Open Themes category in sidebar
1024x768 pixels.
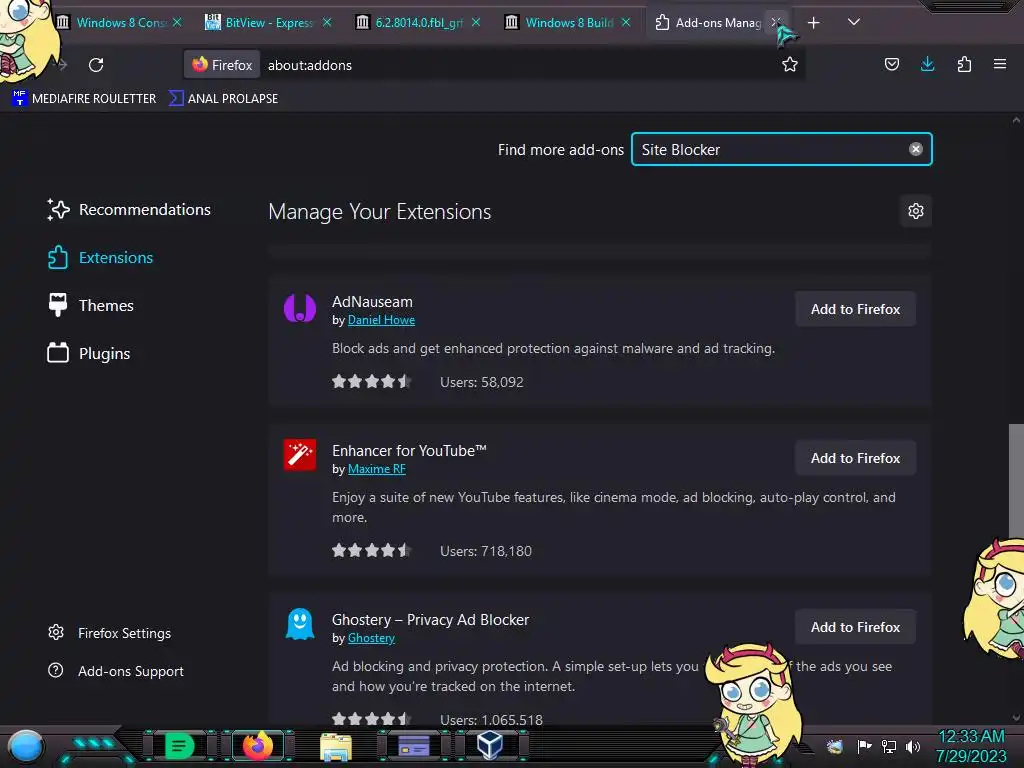(91, 306)
